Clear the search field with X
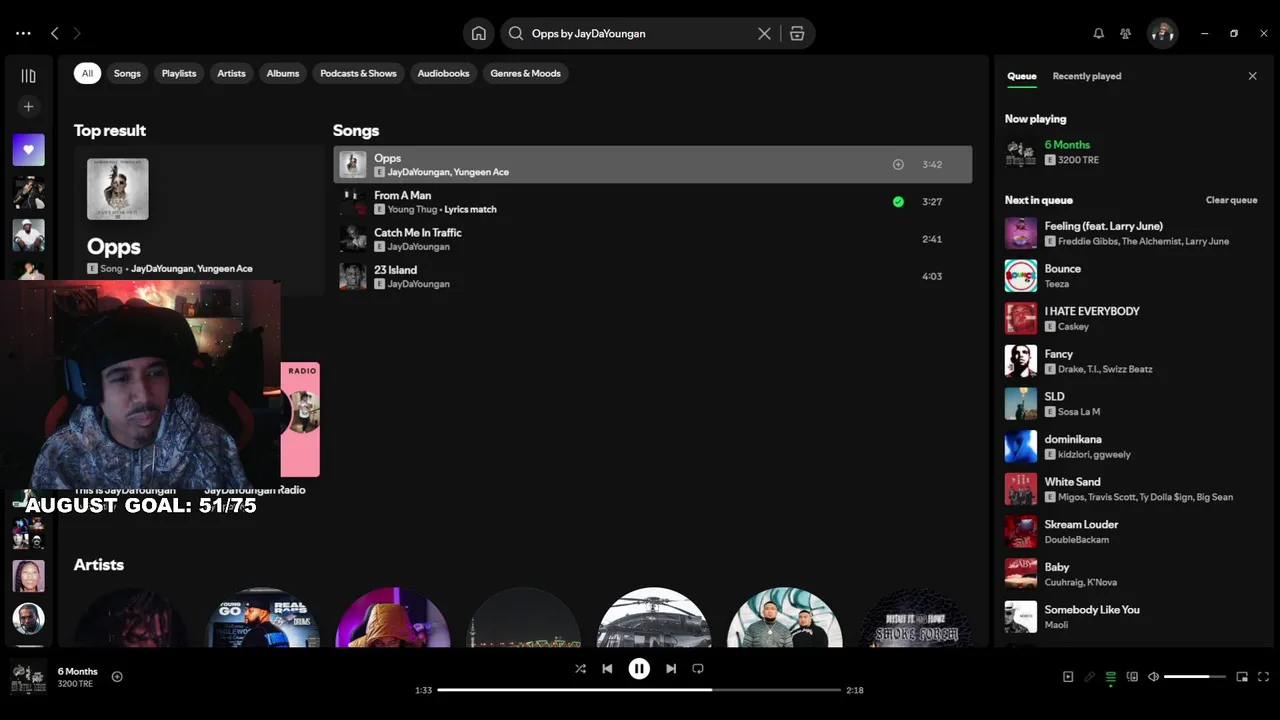 point(764,33)
